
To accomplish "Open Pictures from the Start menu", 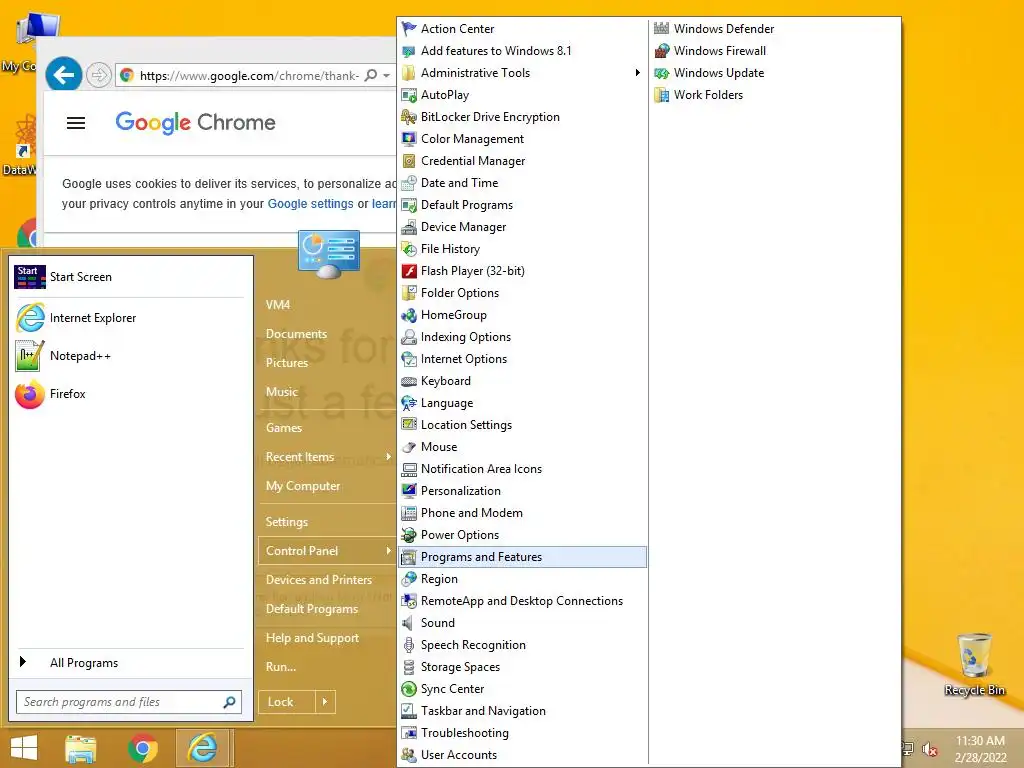I will coord(287,363).
